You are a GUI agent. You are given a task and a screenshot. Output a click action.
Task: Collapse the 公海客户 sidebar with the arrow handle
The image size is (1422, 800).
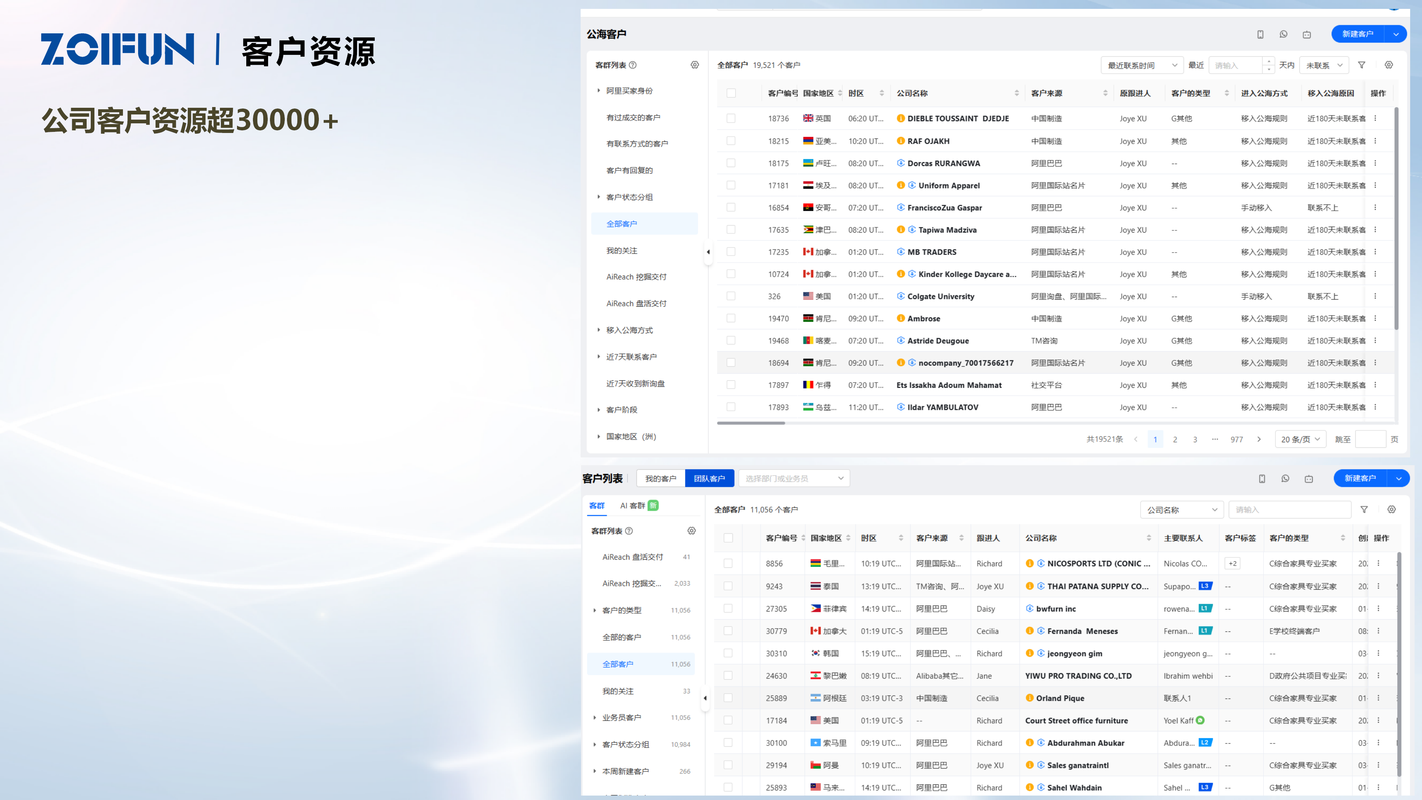coord(708,252)
